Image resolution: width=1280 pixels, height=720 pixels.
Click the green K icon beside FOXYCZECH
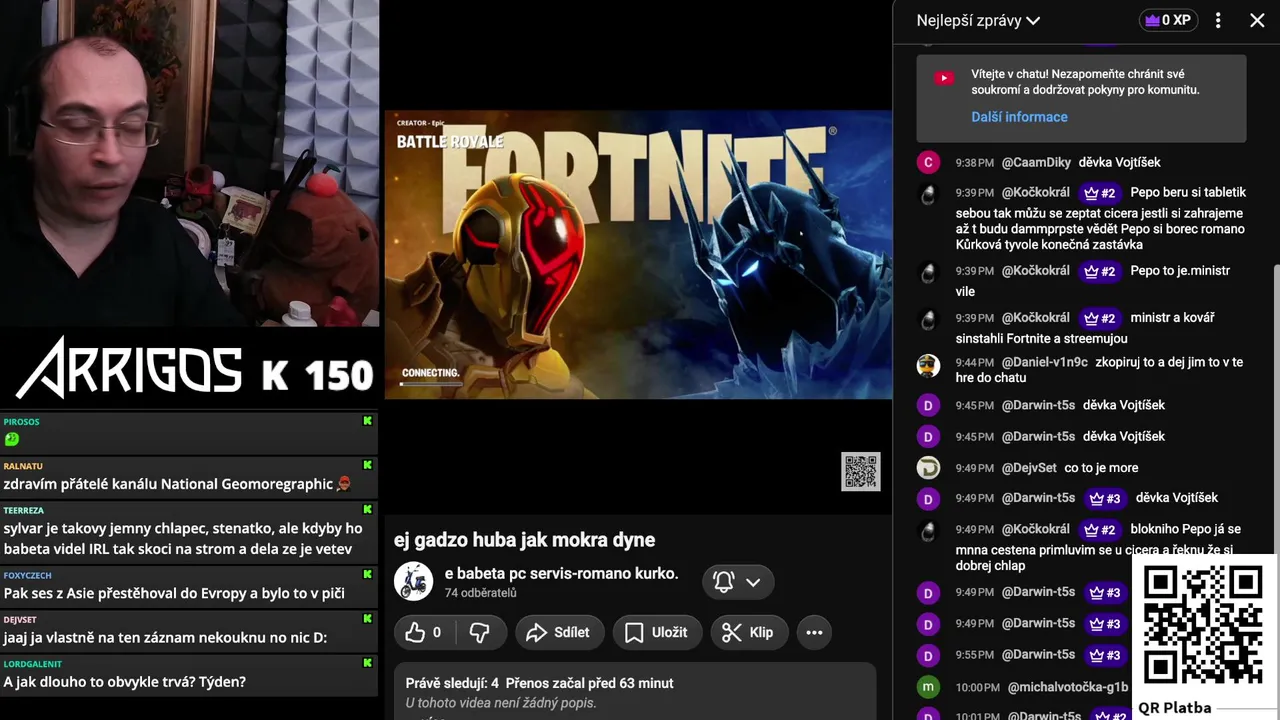point(367,574)
